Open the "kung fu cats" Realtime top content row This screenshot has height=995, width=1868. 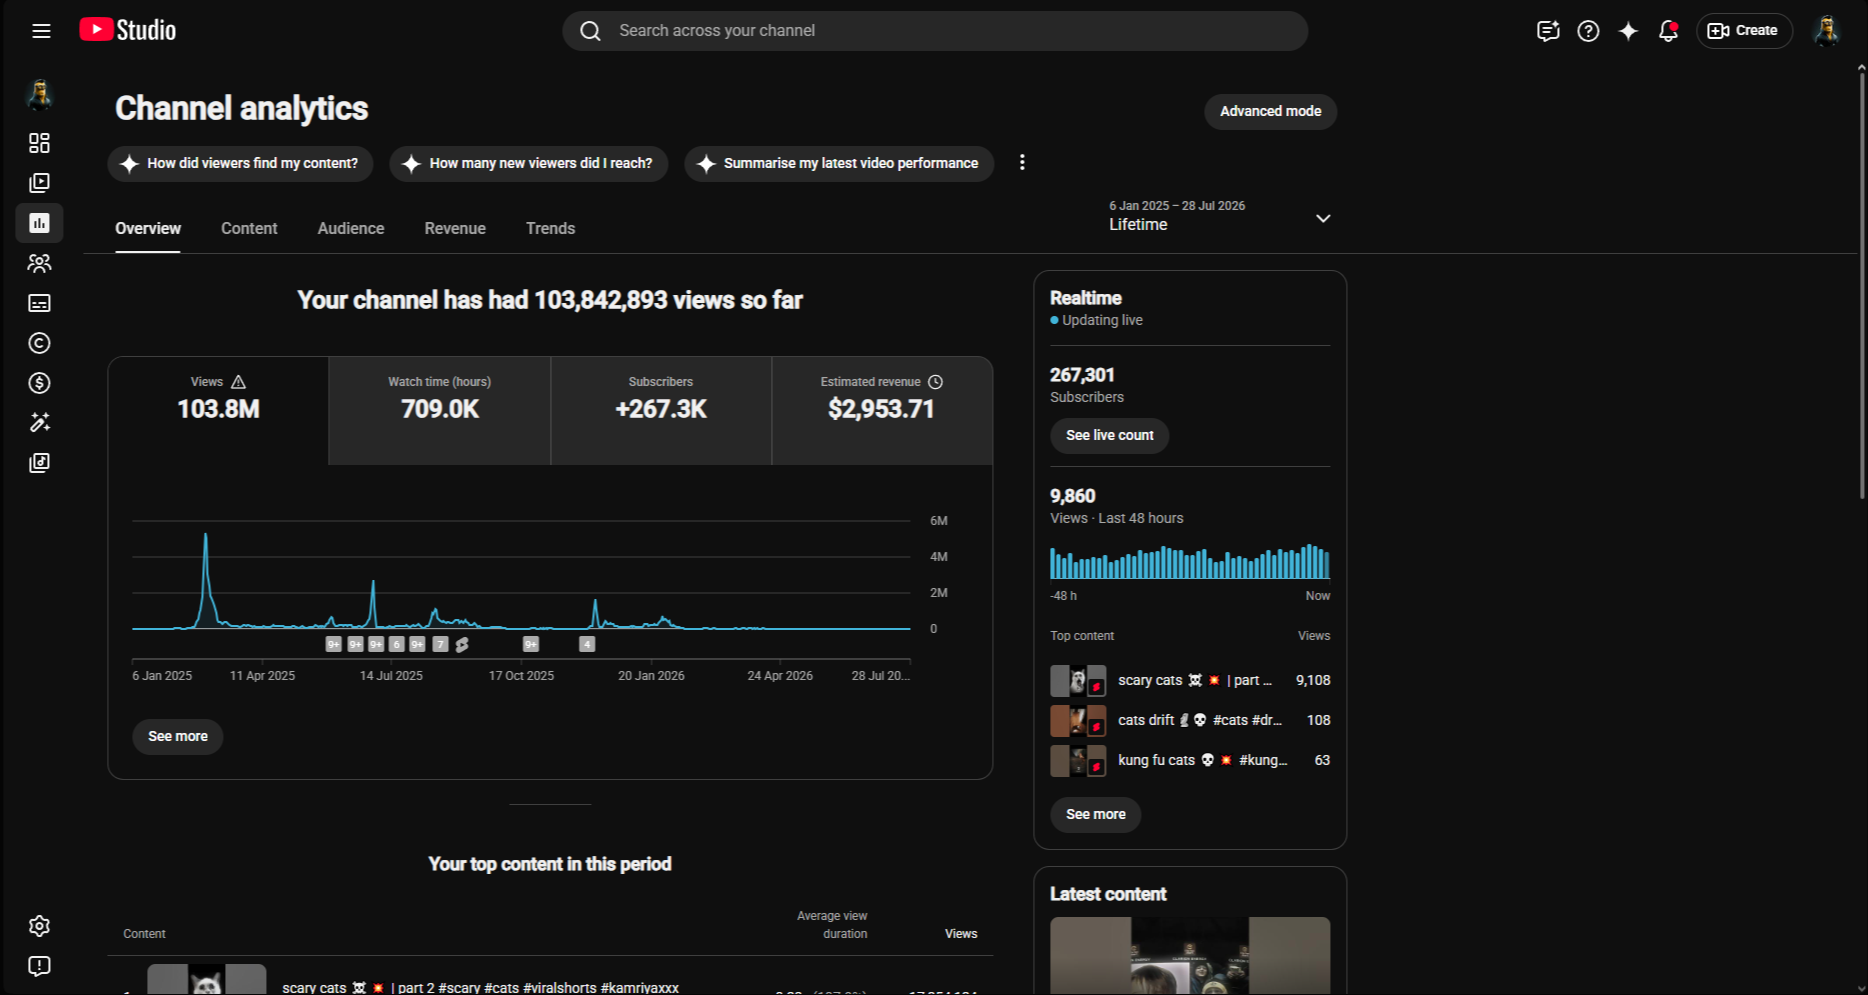[1190, 760]
